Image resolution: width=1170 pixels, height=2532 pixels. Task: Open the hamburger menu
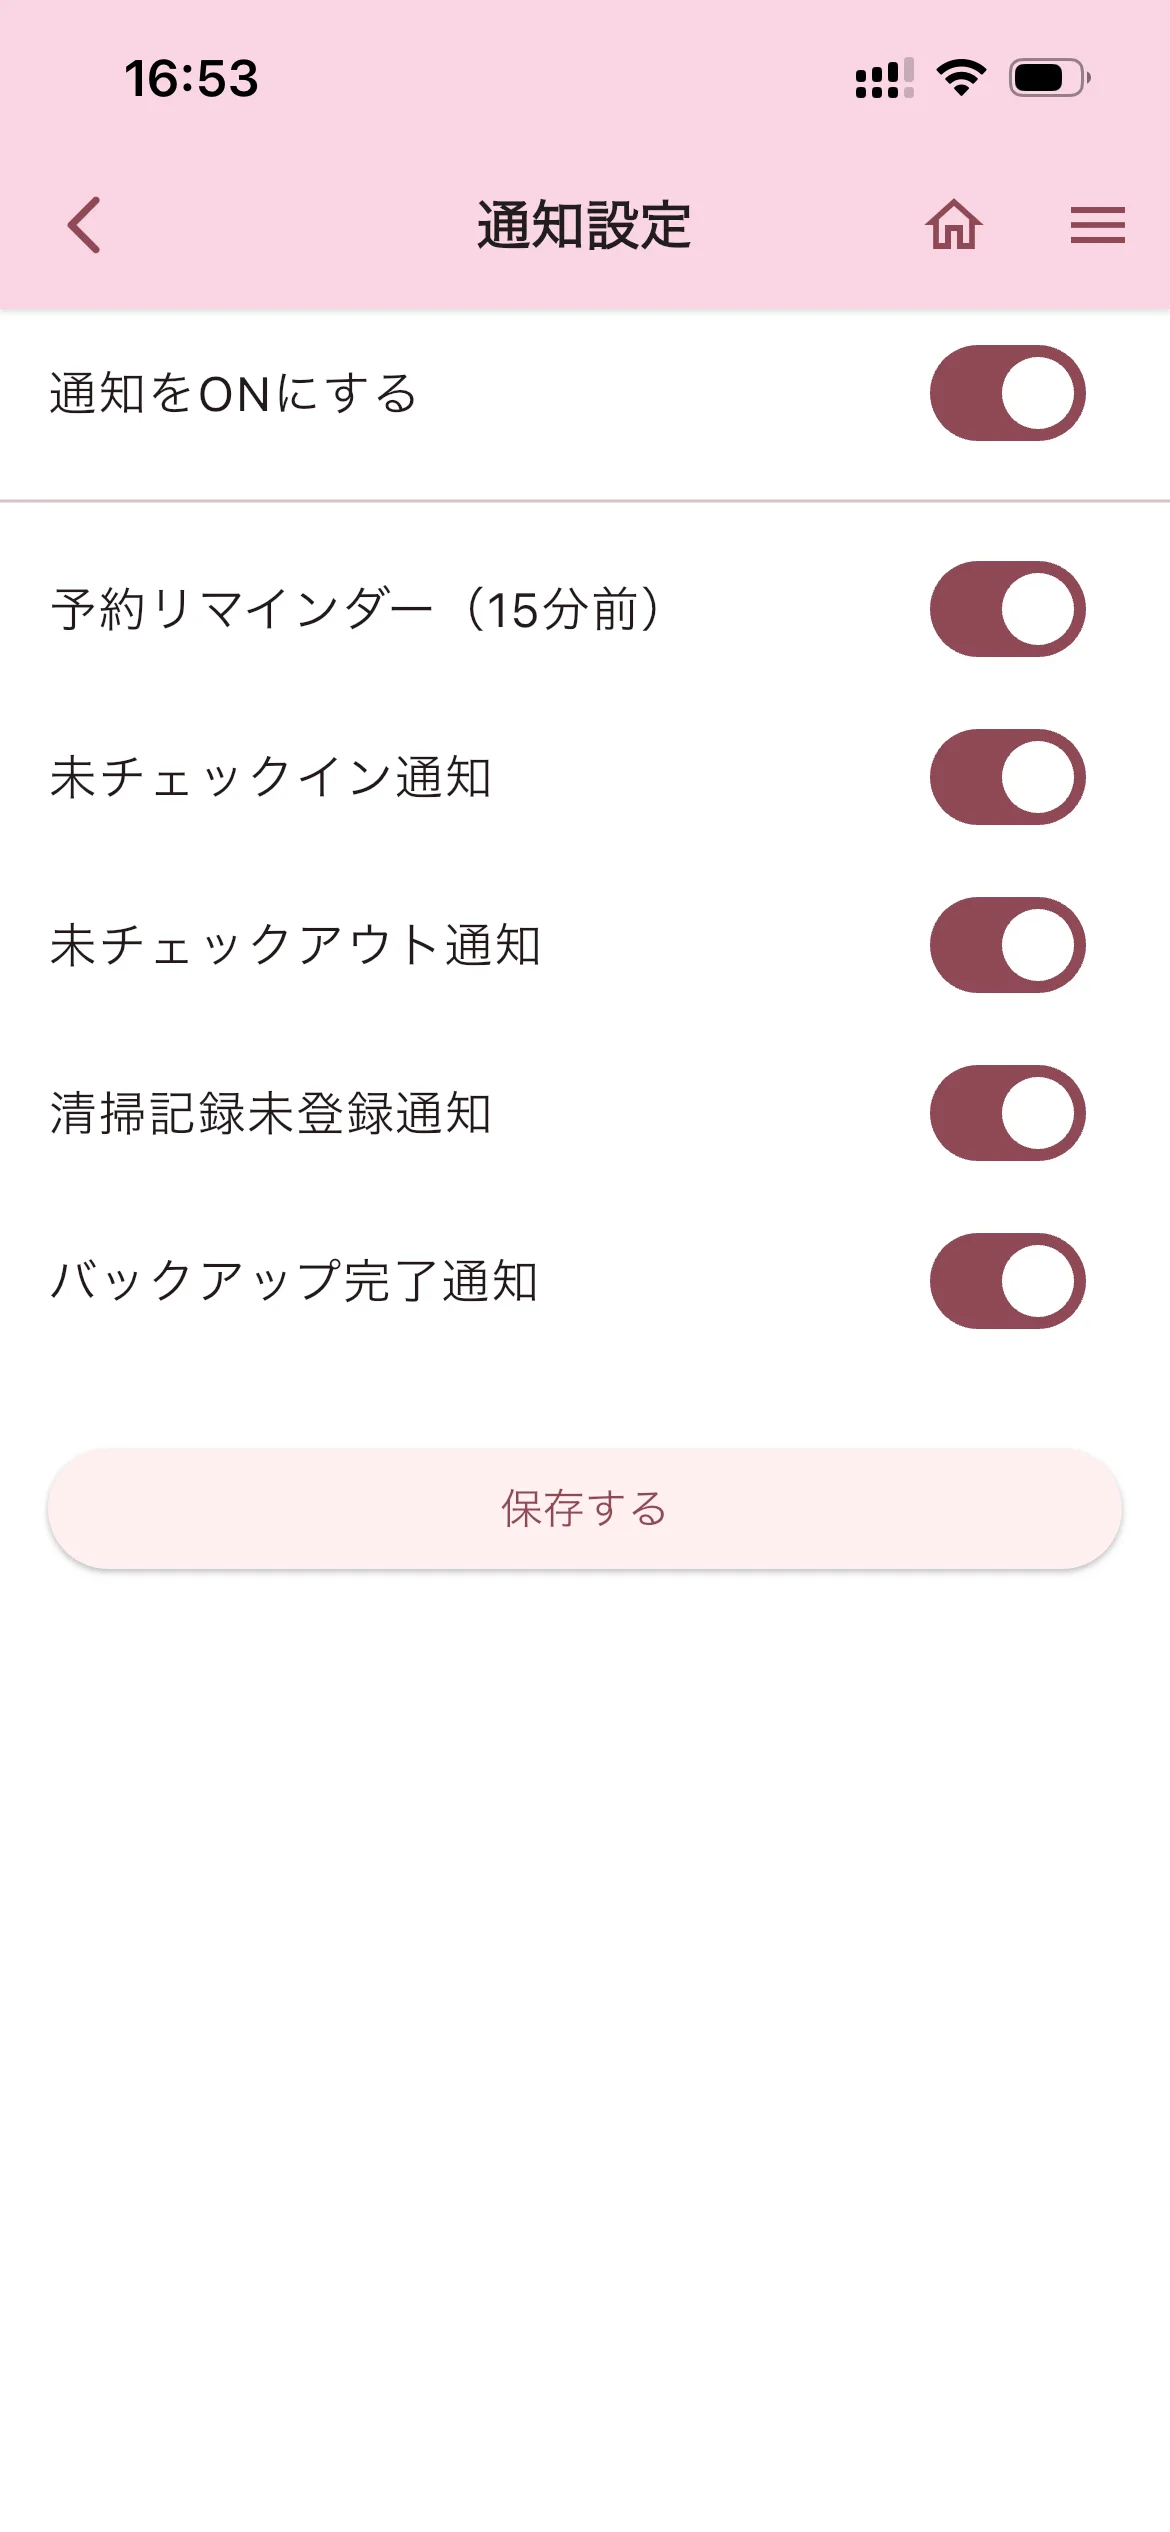[x=1097, y=225]
